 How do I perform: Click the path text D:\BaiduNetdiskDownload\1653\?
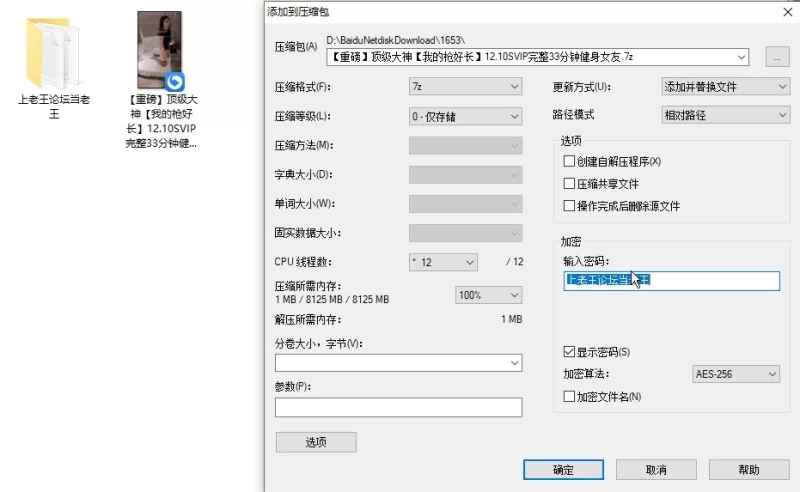(395, 40)
